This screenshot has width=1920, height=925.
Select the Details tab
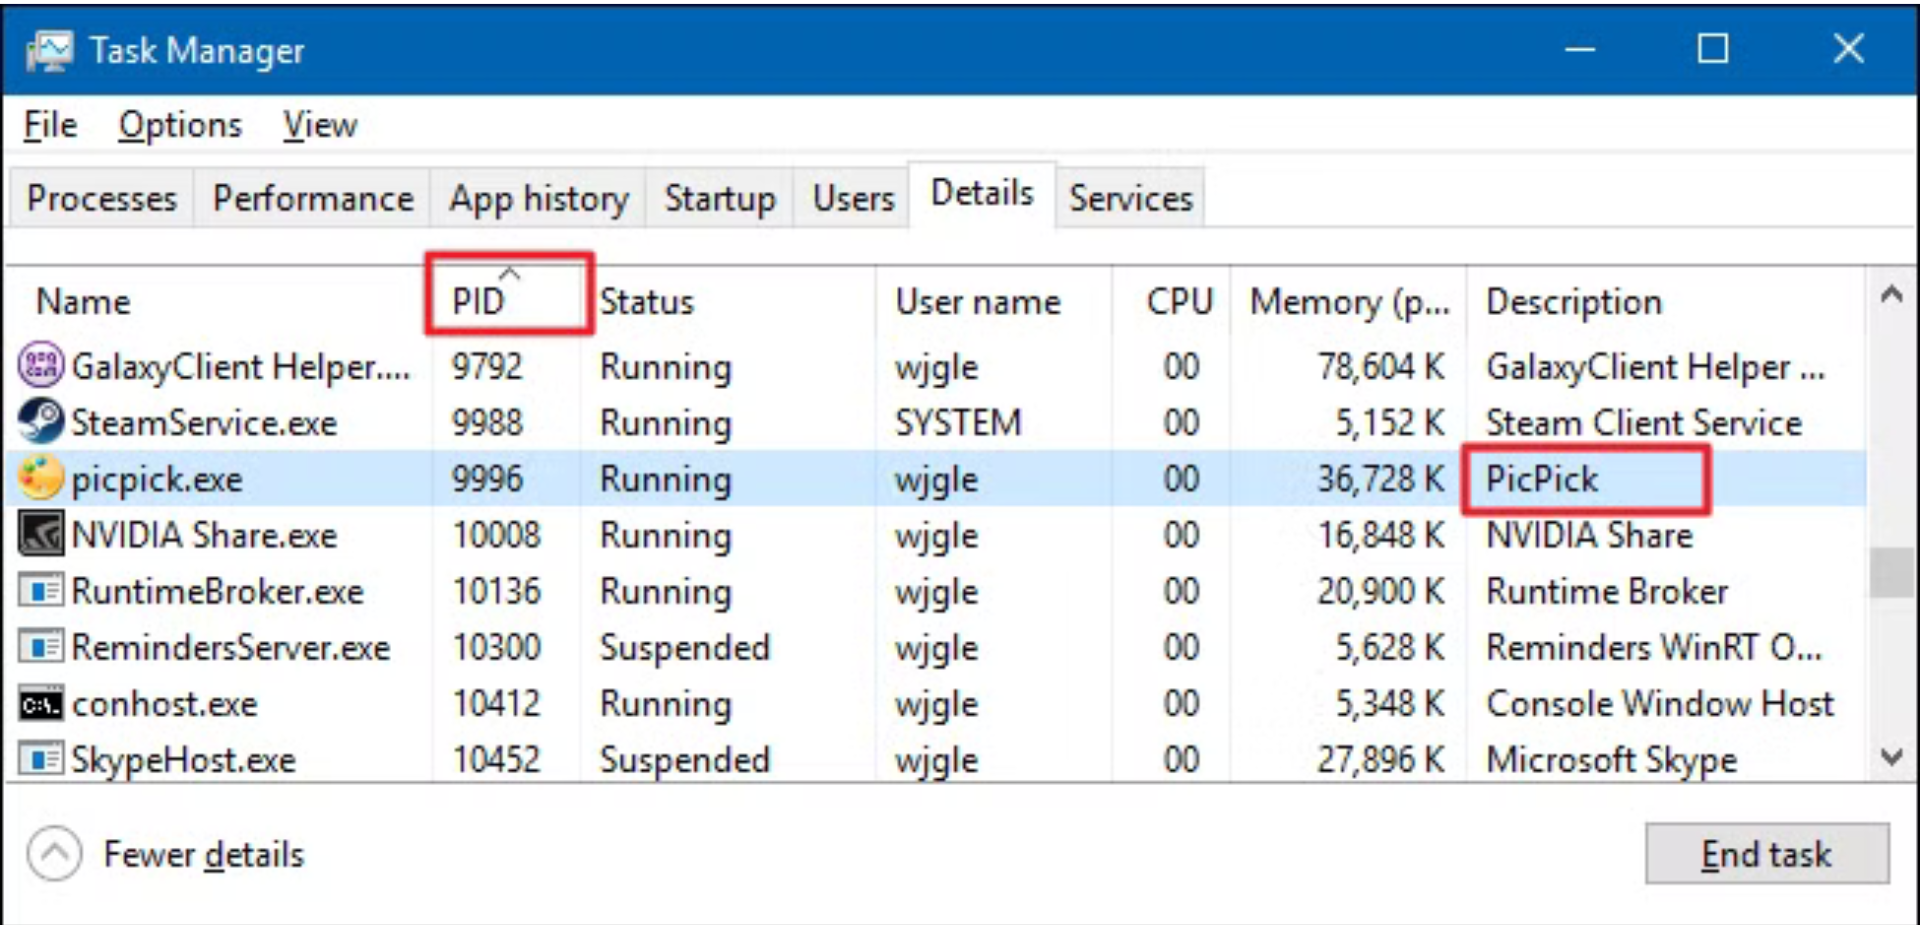tap(982, 193)
